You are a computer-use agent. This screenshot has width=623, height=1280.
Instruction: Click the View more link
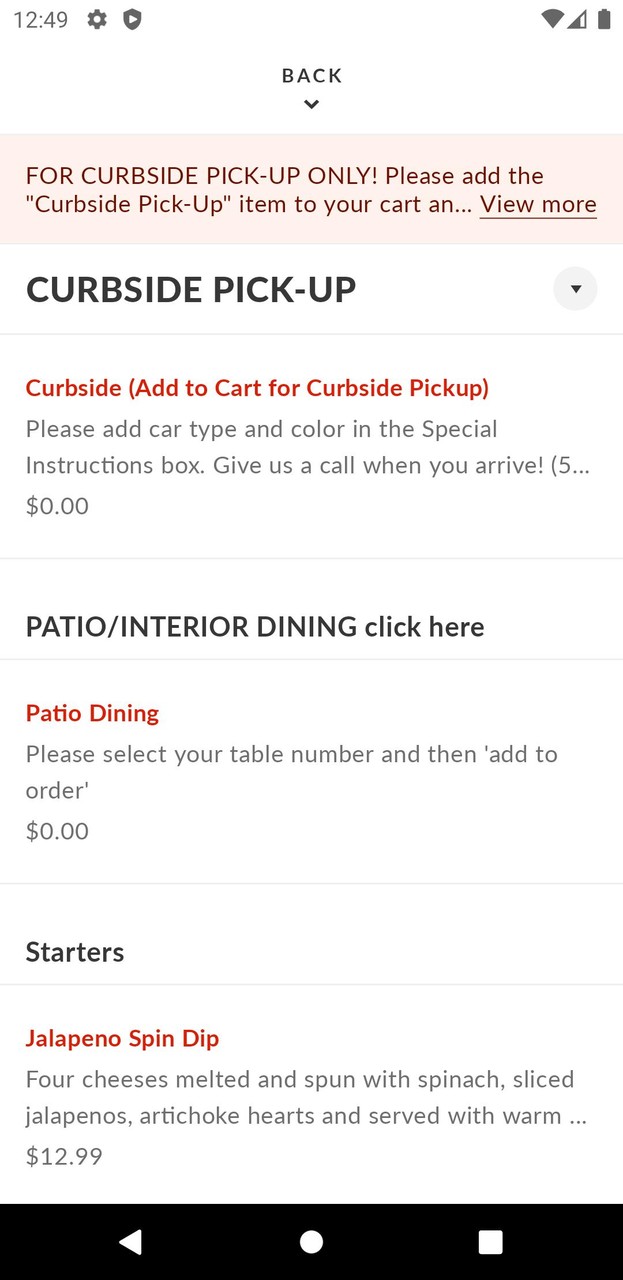pos(538,205)
